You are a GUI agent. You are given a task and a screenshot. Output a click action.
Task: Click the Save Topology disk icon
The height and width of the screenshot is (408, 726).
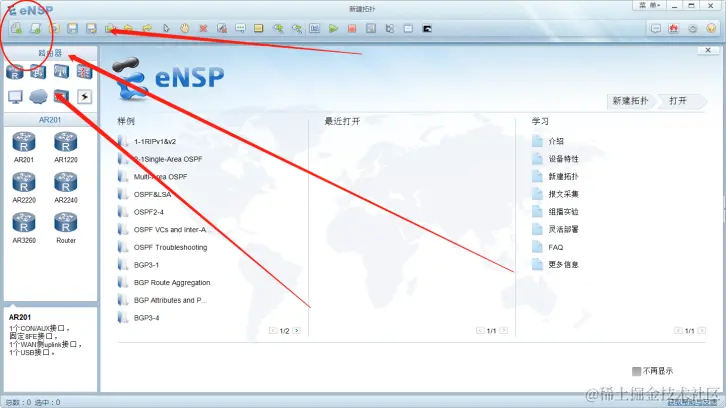coord(73,29)
